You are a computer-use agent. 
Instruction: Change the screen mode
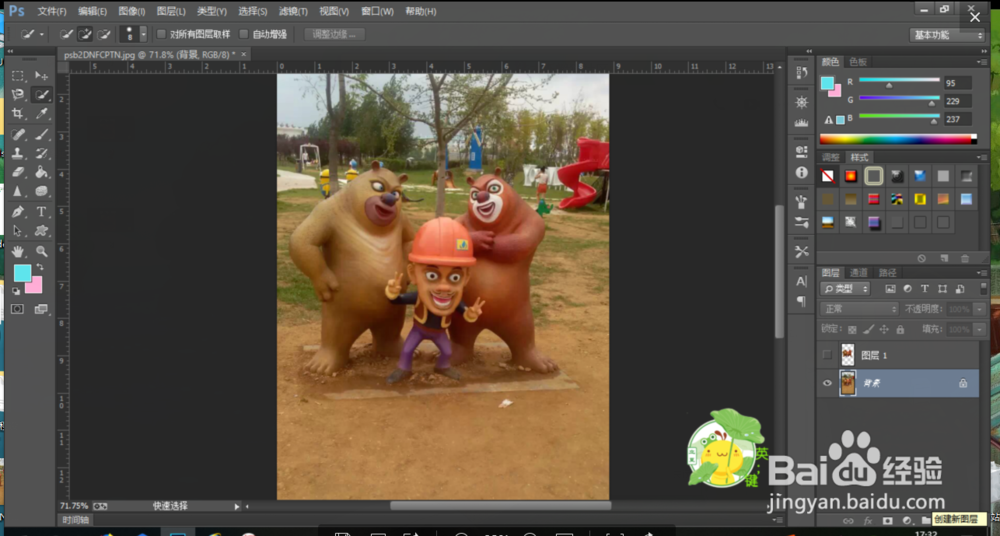(x=41, y=309)
